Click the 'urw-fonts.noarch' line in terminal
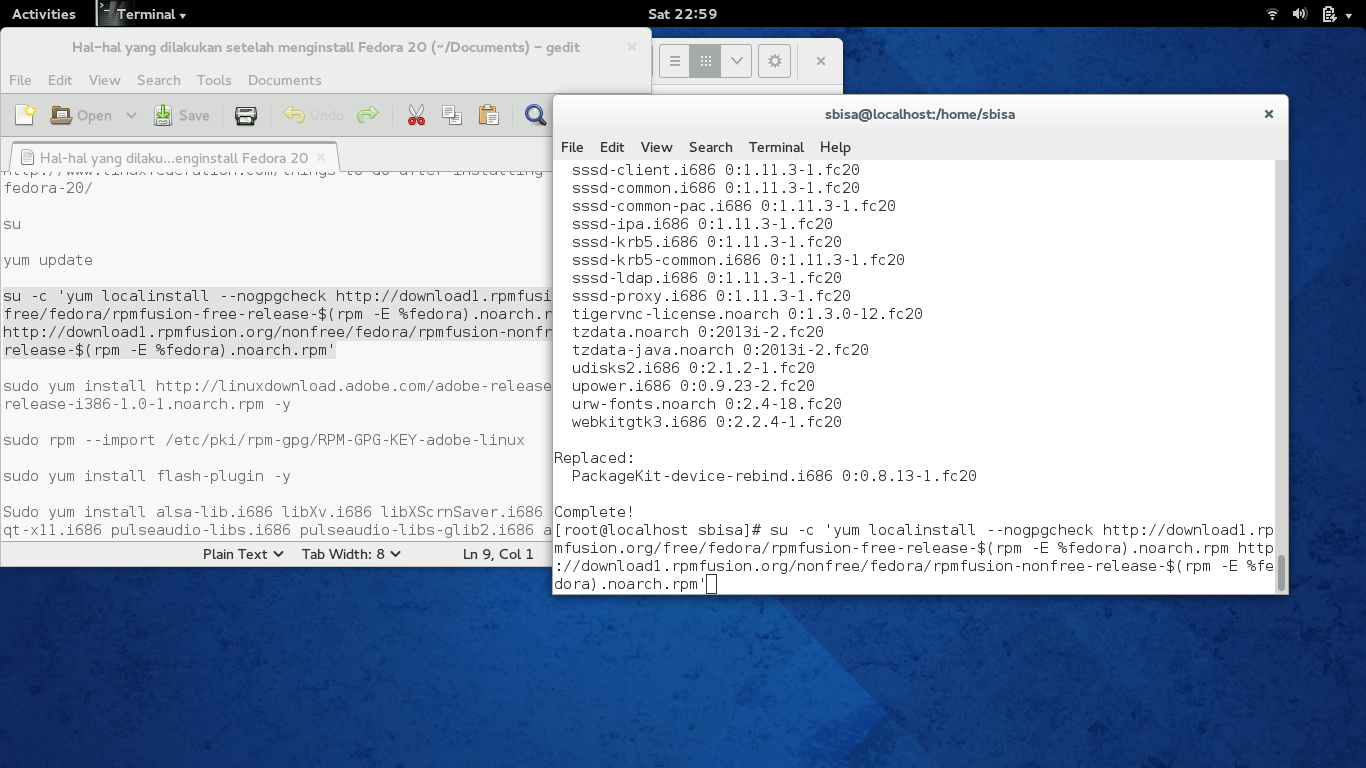Screen dimensions: 1366x768 pyautogui.click(x=707, y=404)
